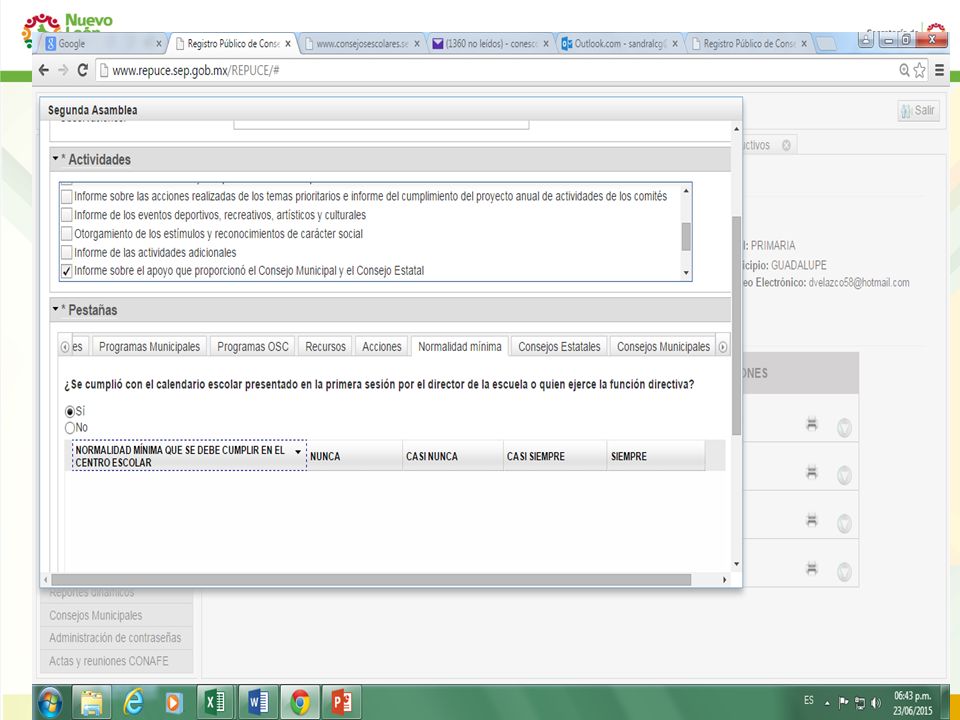Open Windows Media Player from taskbar
The width and height of the screenshot is (960, 720).
174,702
